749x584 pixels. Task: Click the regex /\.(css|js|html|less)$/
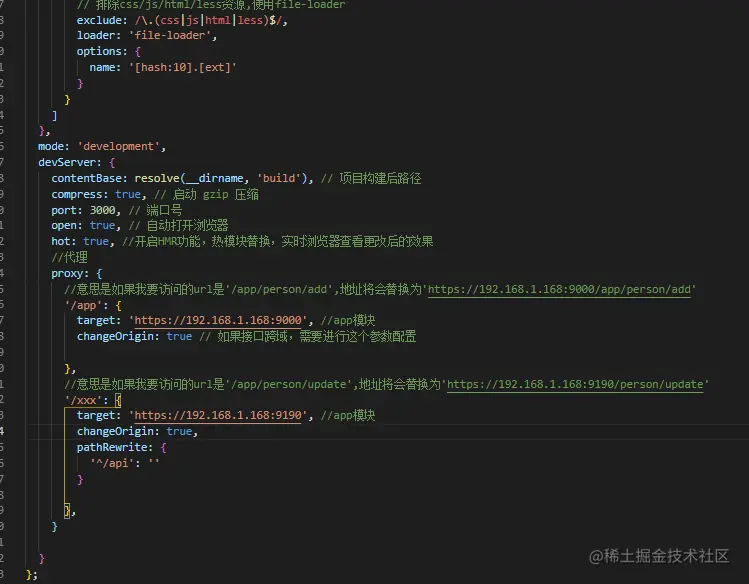click(x=208, y=20)
